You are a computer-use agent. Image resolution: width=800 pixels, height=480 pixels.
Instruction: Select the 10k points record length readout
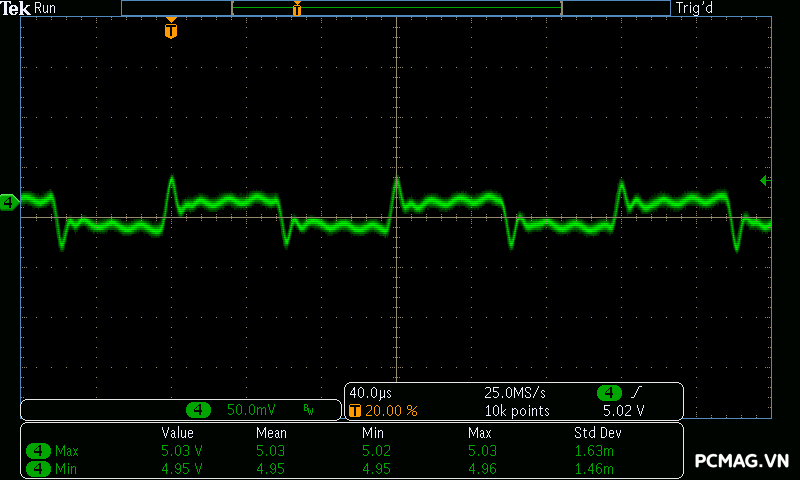[x=516, y=411]
